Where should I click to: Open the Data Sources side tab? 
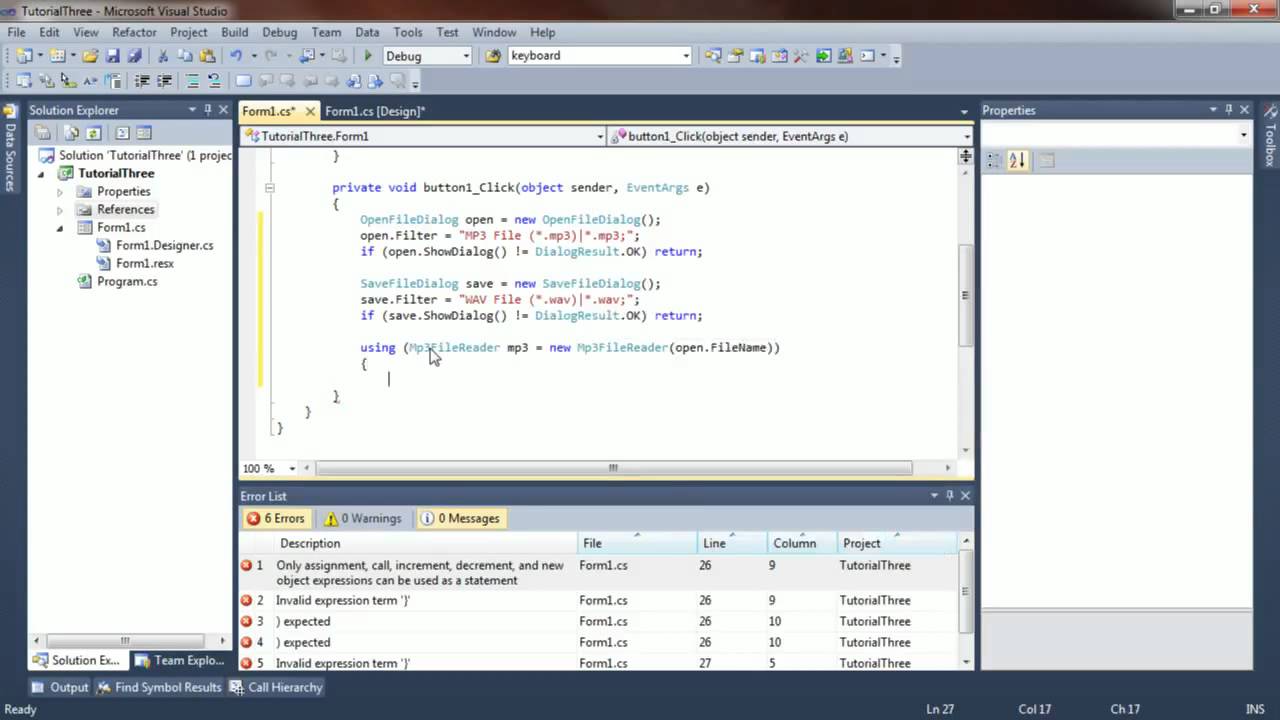click(x=9, y=148)
